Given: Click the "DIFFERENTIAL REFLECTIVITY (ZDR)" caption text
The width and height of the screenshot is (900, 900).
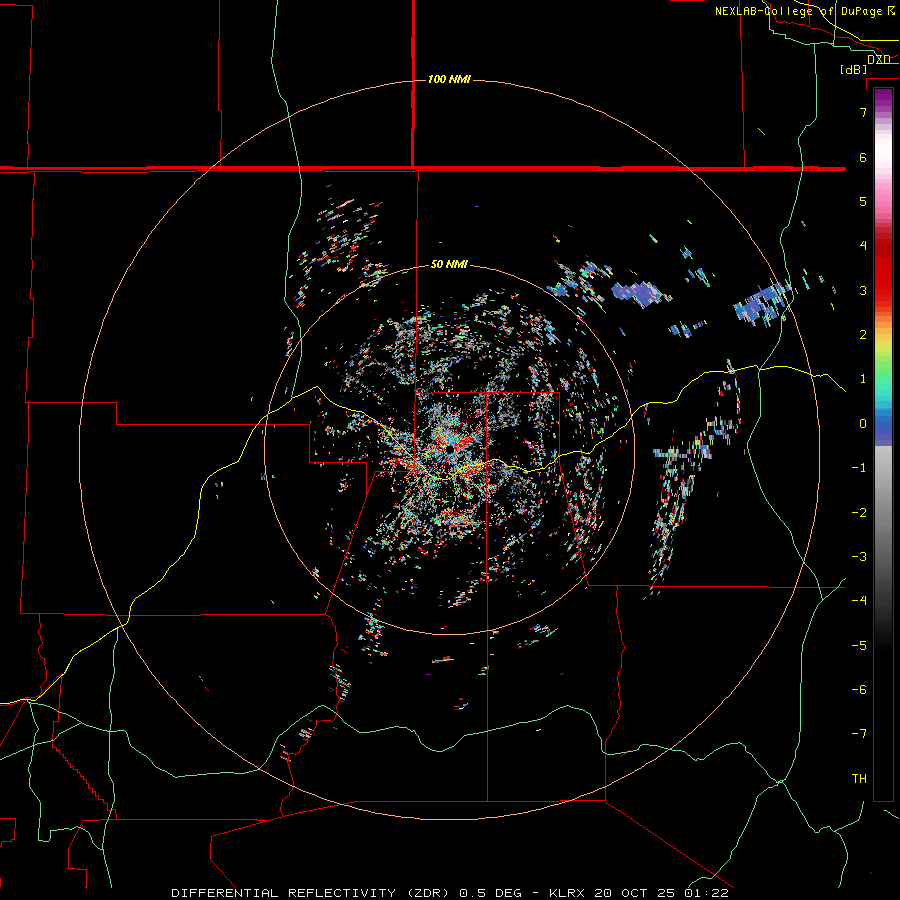Looking at the screenshot, I should (x=312, y=893).
